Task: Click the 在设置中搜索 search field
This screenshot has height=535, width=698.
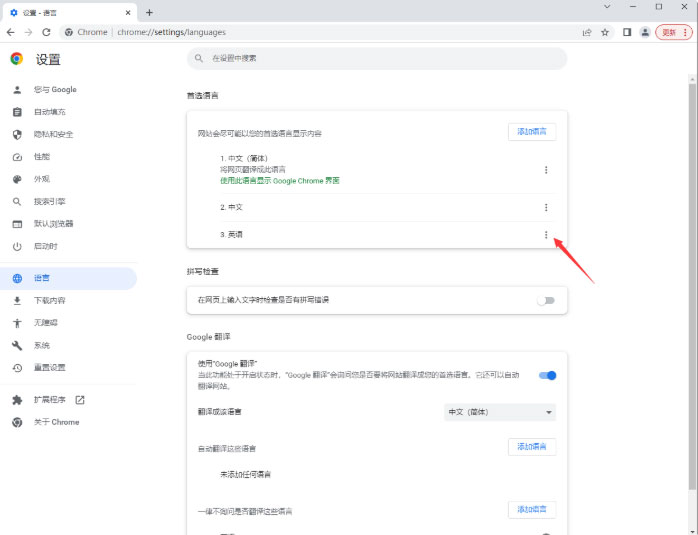Action: 377,58
